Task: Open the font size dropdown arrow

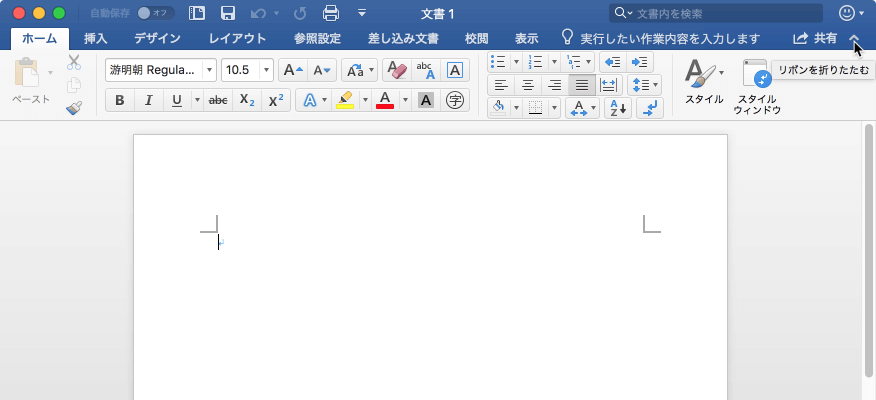Action: (266, 70)
